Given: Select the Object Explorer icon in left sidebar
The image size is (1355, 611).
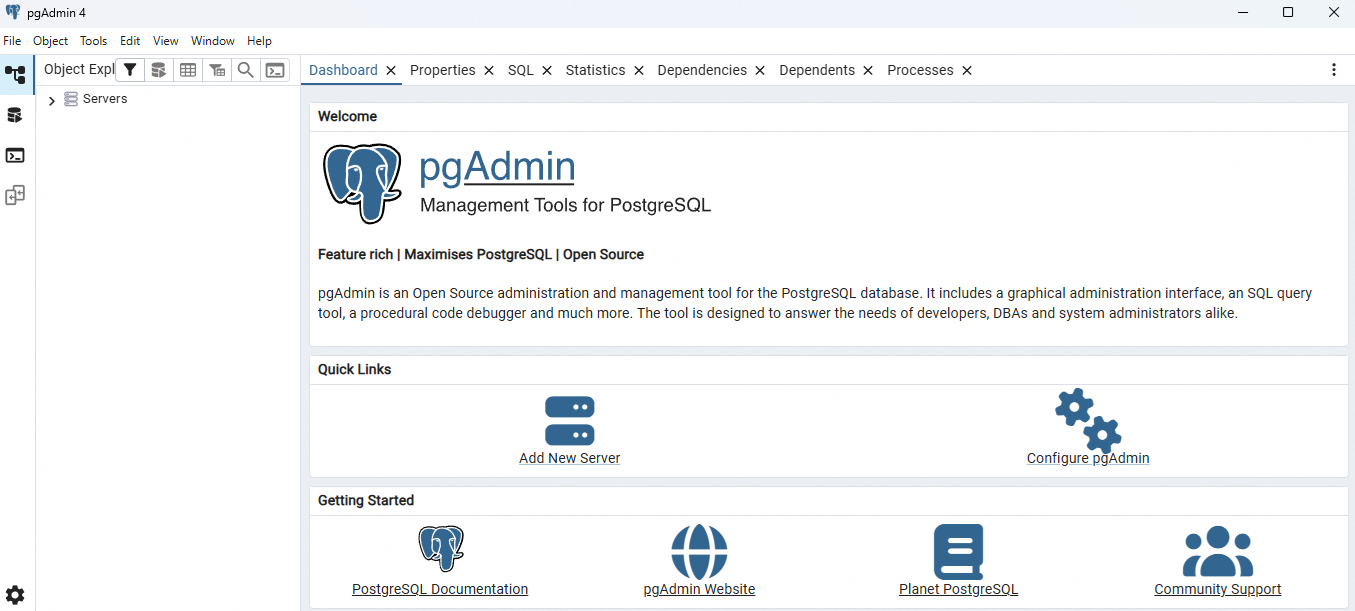Looking at the screenshot, I should tap(15, 74).
